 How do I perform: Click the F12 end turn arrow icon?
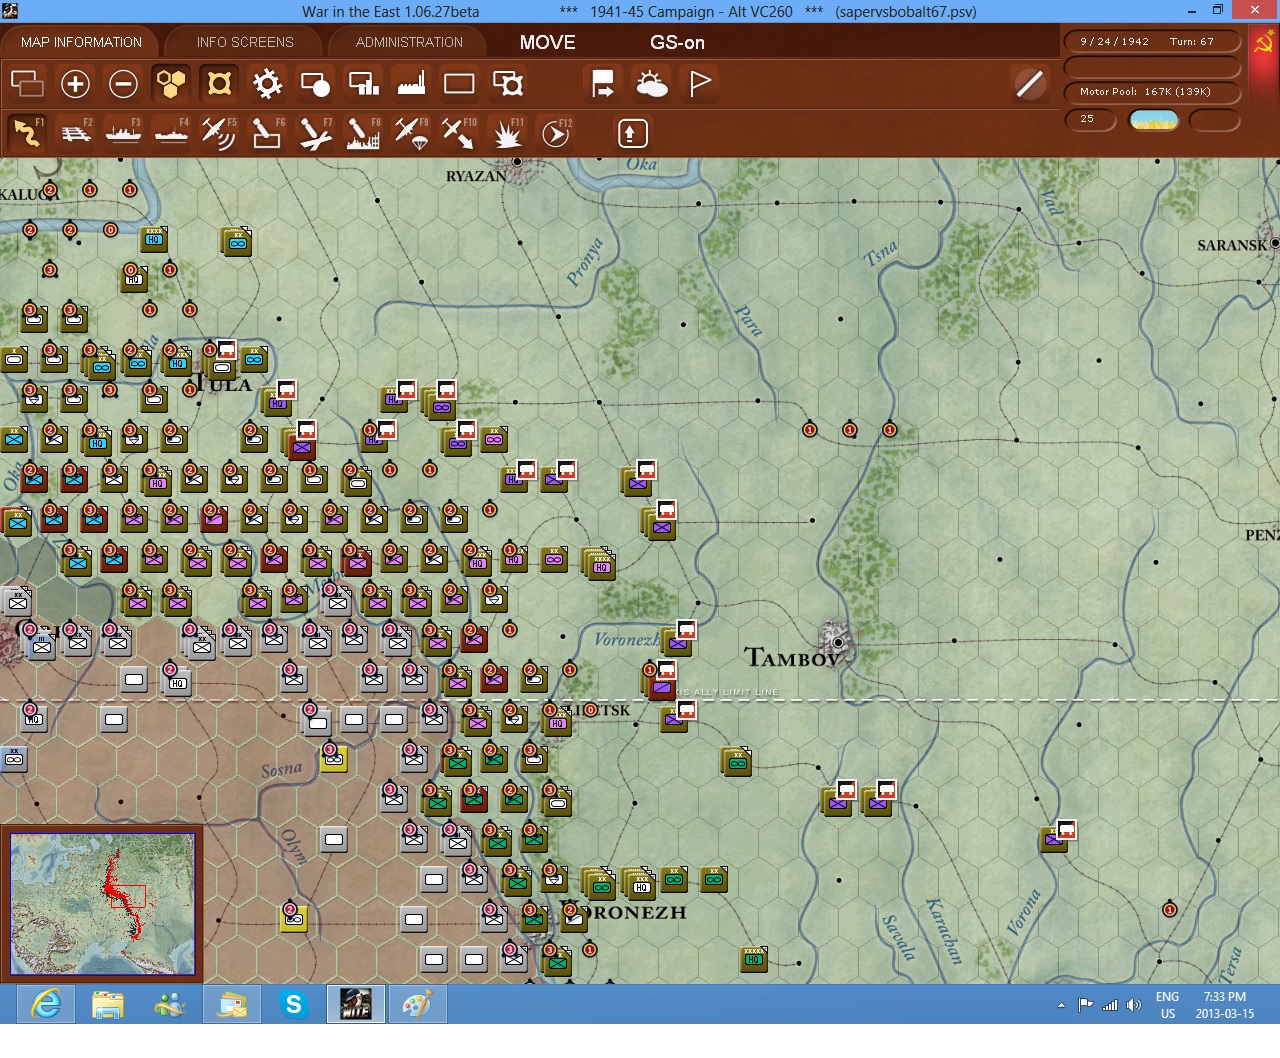pos(556,133)
